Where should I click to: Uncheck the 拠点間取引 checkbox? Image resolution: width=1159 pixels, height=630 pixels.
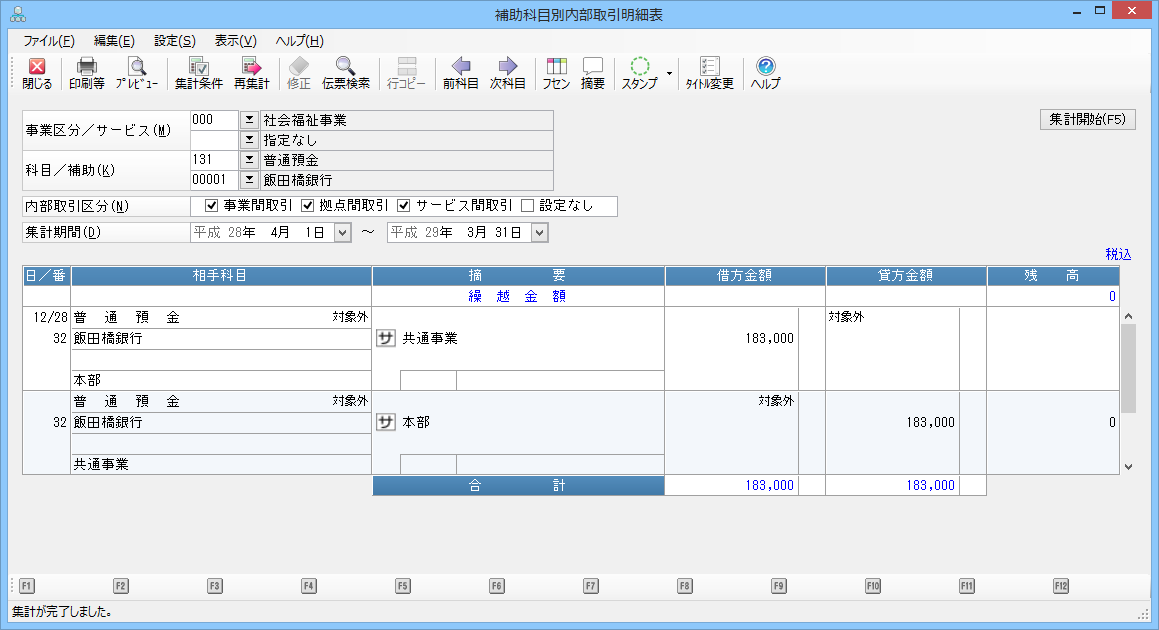tap(308, 206)
